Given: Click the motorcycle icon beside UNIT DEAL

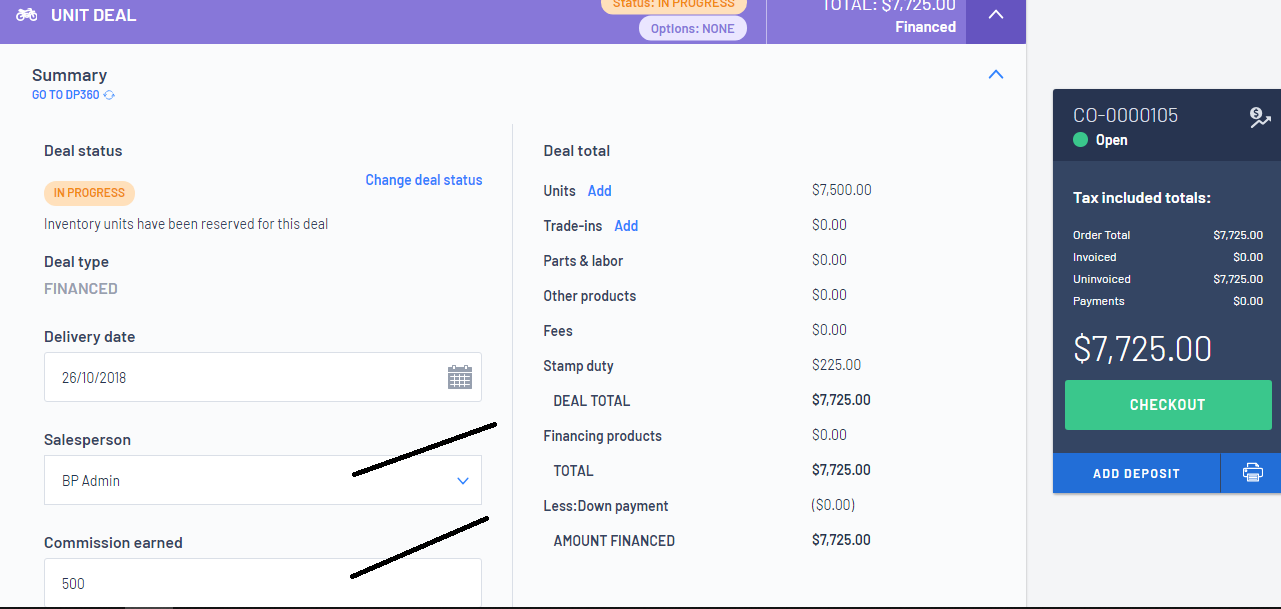Looking at the screenshot, I should (x=27, y=15).
